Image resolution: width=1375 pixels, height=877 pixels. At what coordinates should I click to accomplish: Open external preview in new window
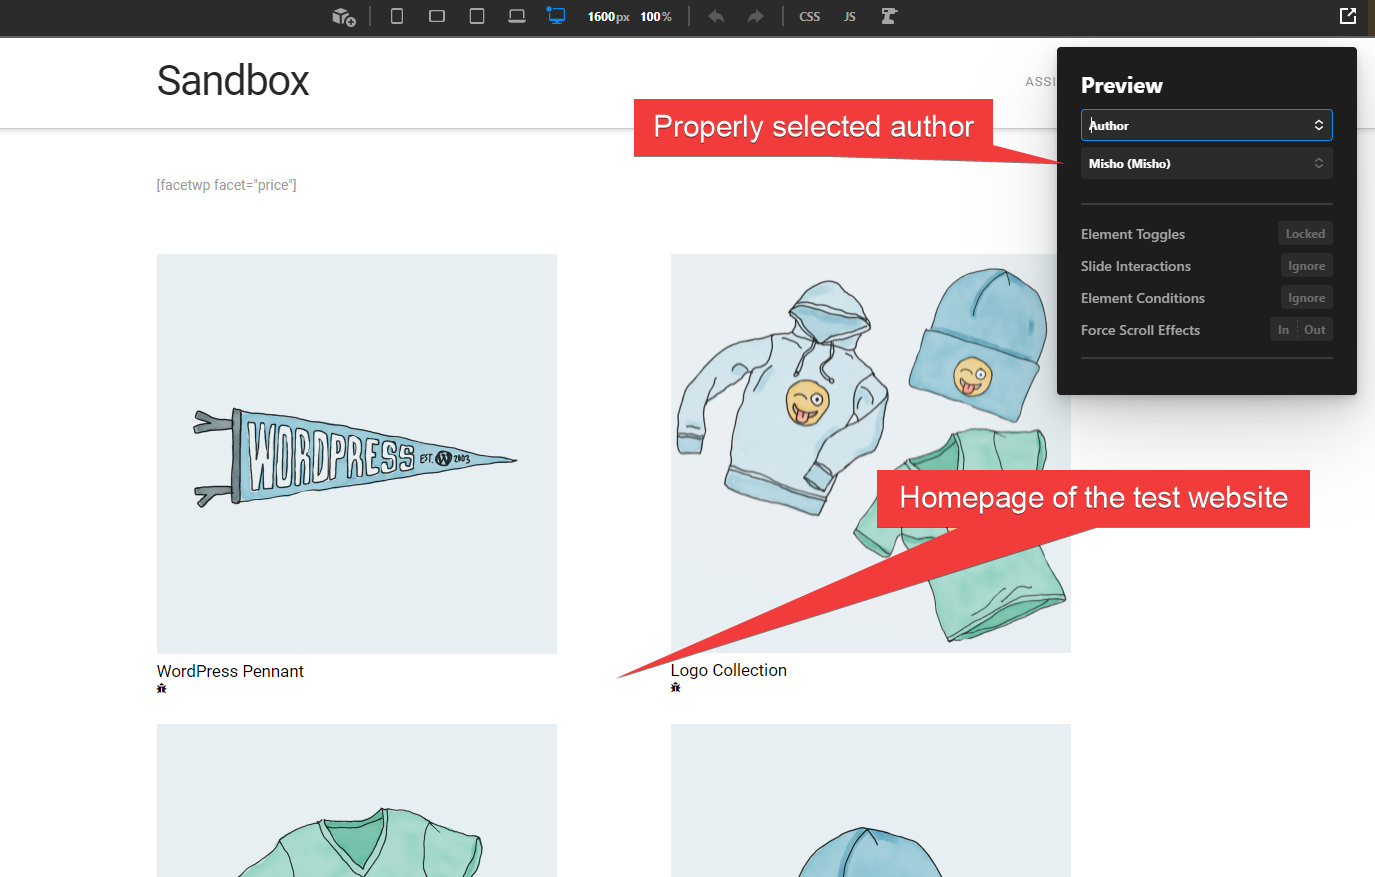click(x=1348, y=16)
